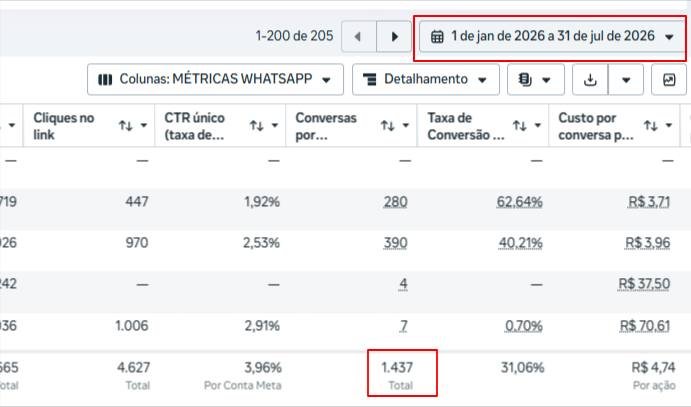This screenshot has height=407, width=691.
Task: Sort by Taxa de Conversão column
Action: (520, 126)
